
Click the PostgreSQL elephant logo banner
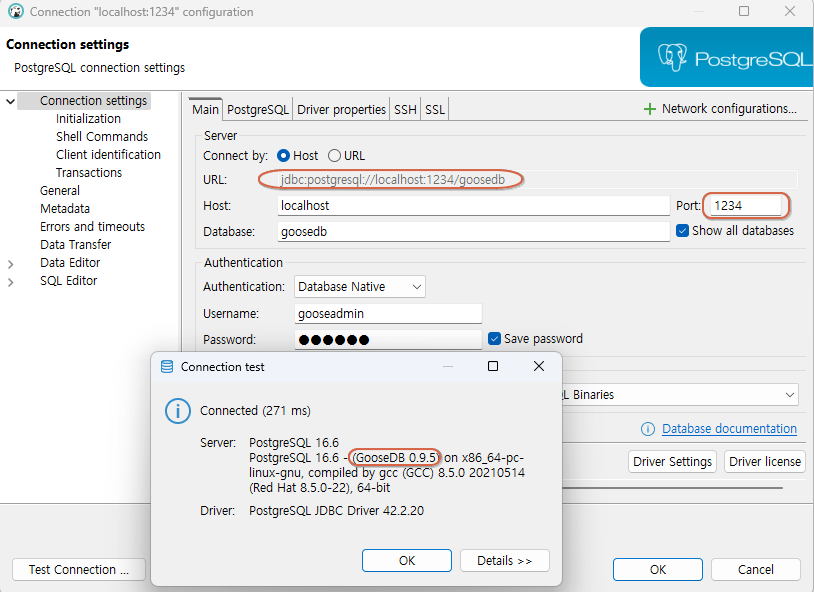tap(726, 57)
